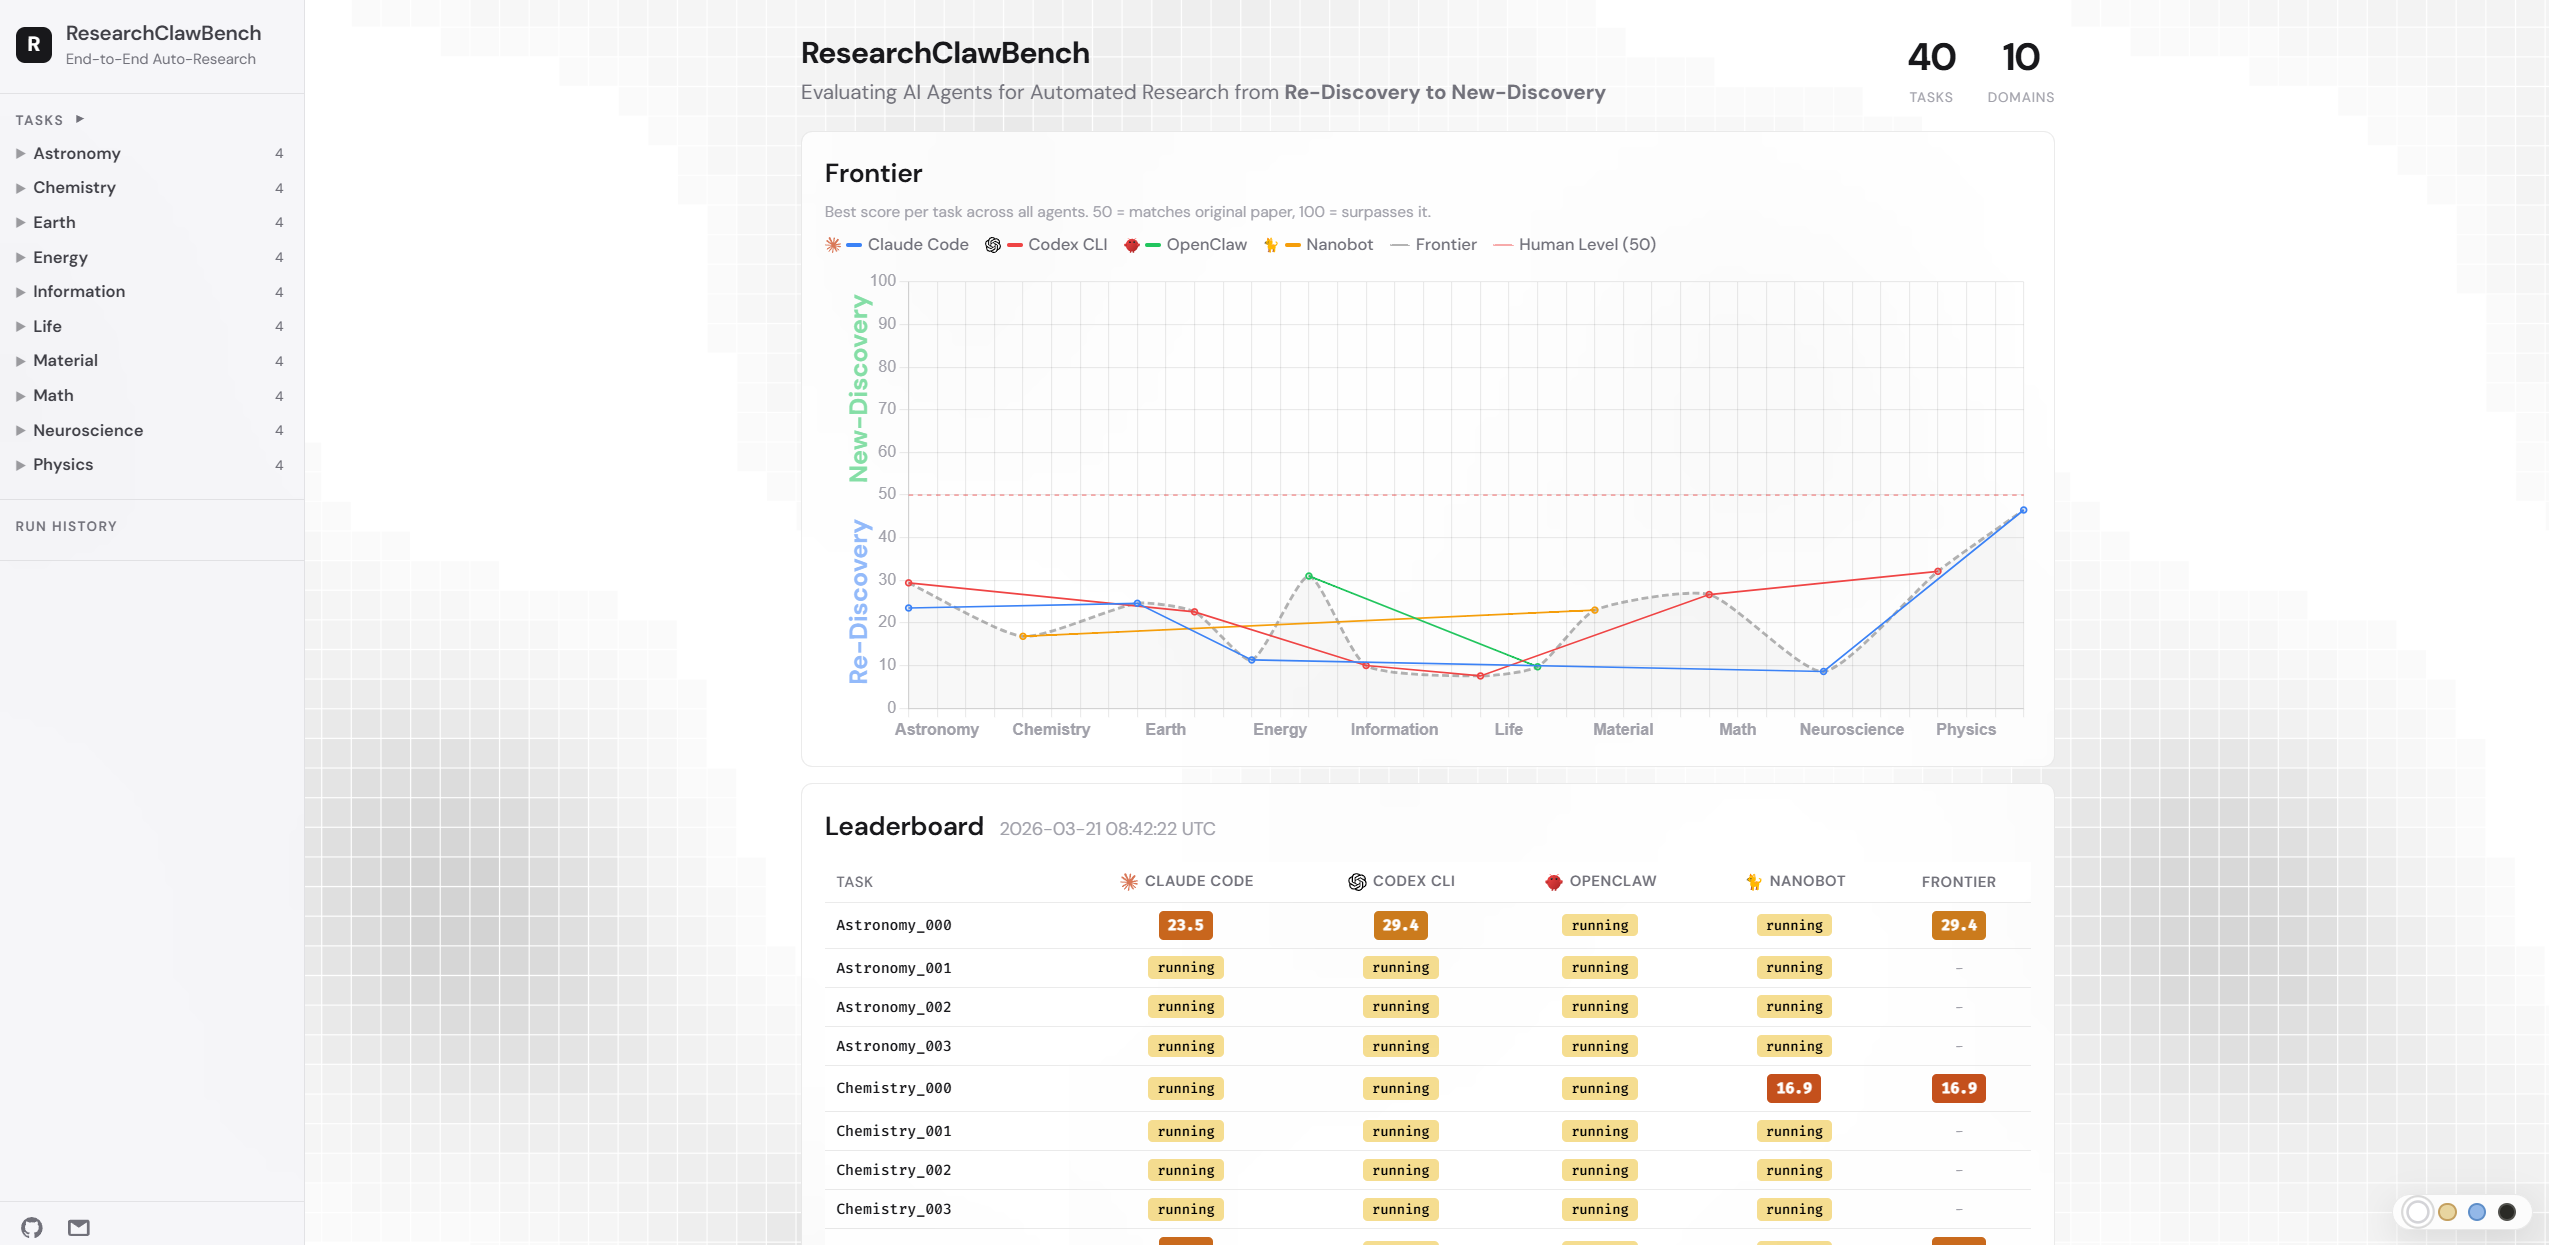
Task: Click the Nanobot legend icon in chart
Action: (x=1270, y=245)
